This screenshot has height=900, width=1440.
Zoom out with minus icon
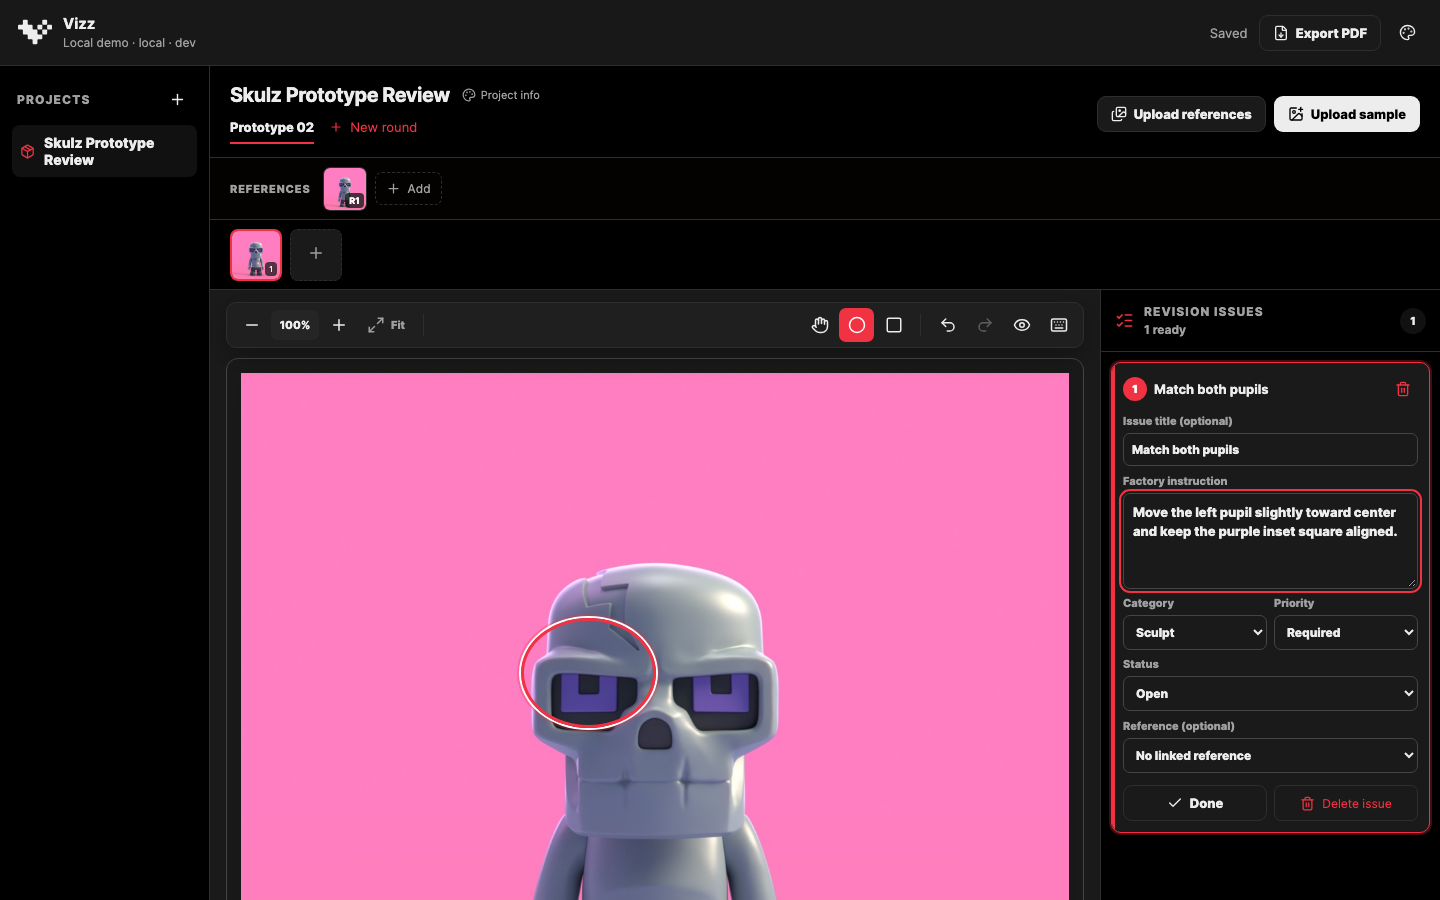point(252,325)
